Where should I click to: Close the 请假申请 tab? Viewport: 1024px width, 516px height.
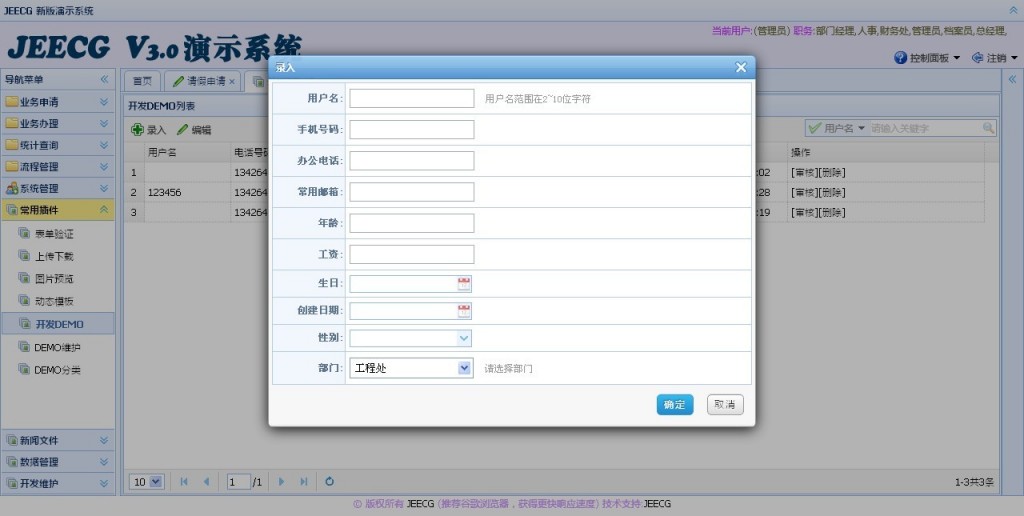pyautogui.click(x=232, y=82)
